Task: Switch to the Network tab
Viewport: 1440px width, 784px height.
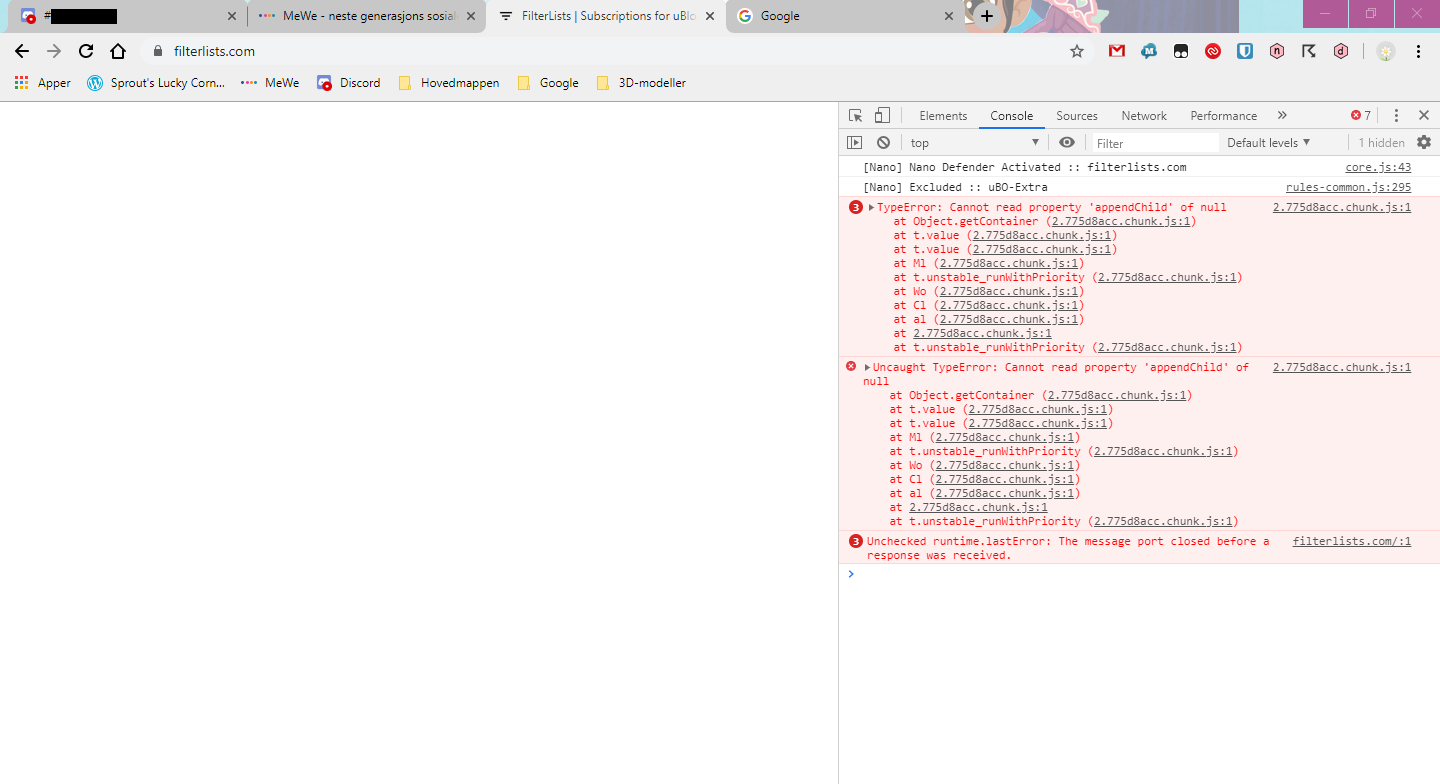Action: coord(1144,116)
